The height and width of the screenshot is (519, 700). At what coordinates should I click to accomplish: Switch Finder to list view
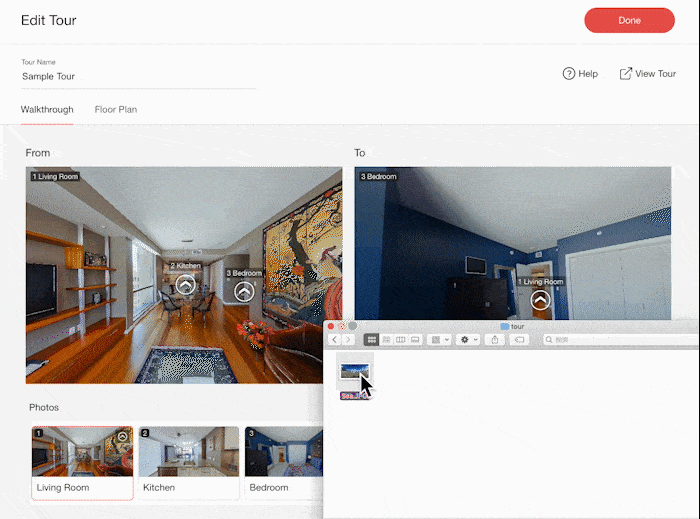pos(386,340)
